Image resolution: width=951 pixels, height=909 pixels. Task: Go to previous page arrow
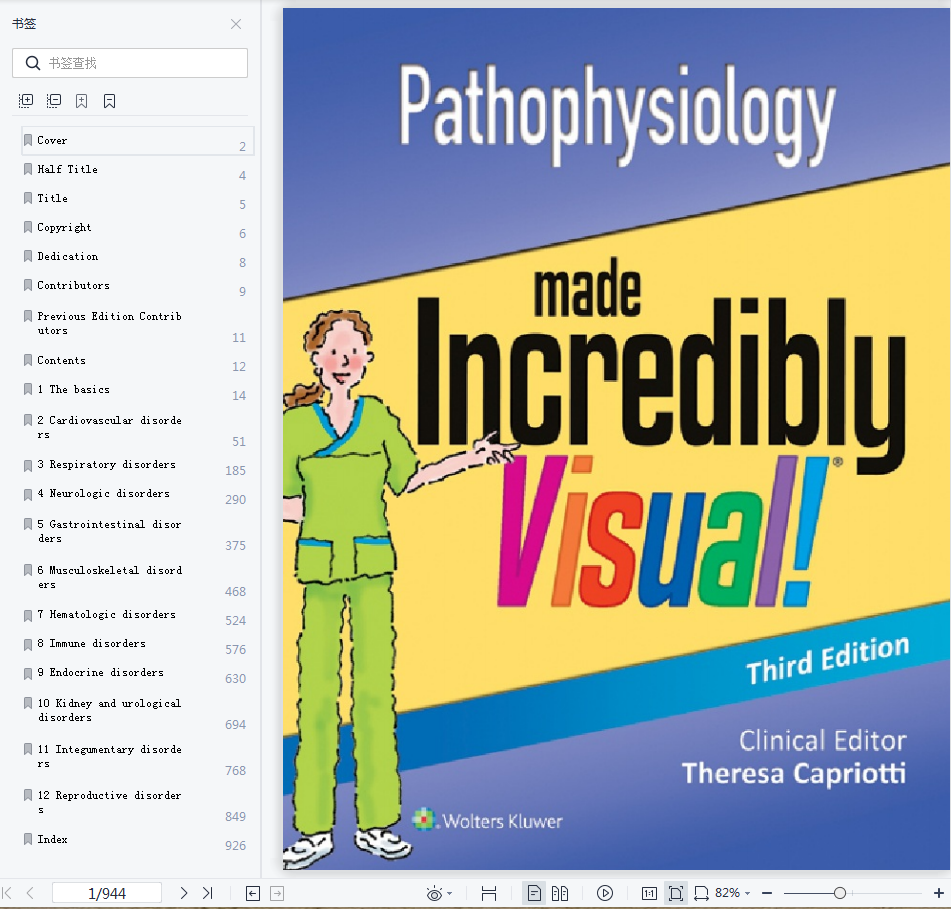(30, 893)
